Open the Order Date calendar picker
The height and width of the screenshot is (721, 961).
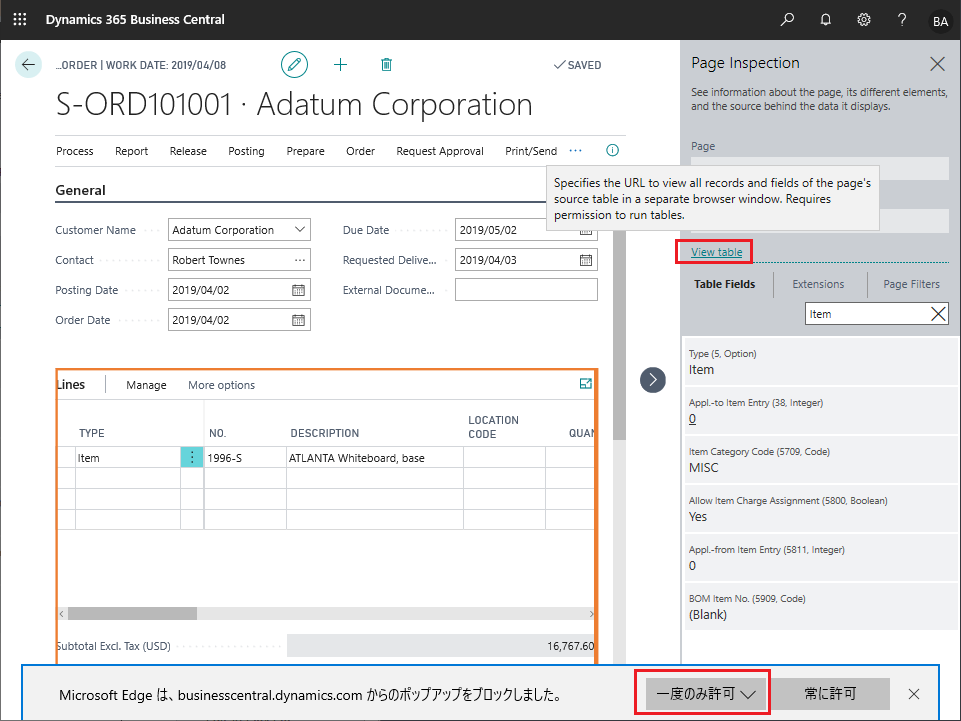coord(298,320)
